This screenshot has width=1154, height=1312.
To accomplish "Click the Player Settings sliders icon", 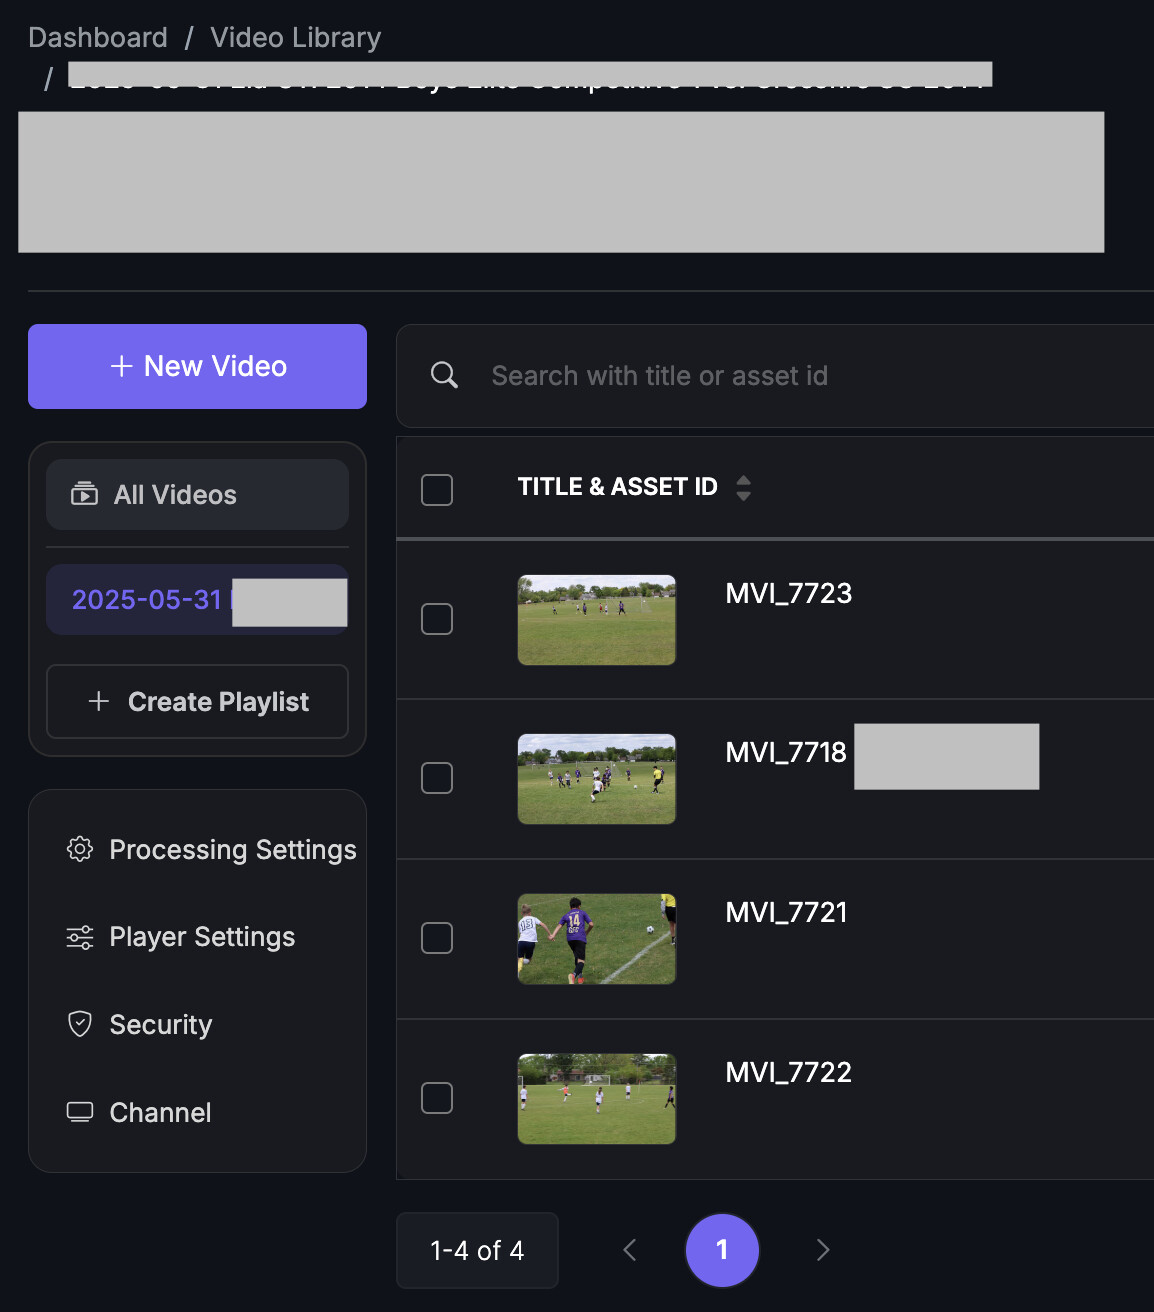I will [80, 937].
